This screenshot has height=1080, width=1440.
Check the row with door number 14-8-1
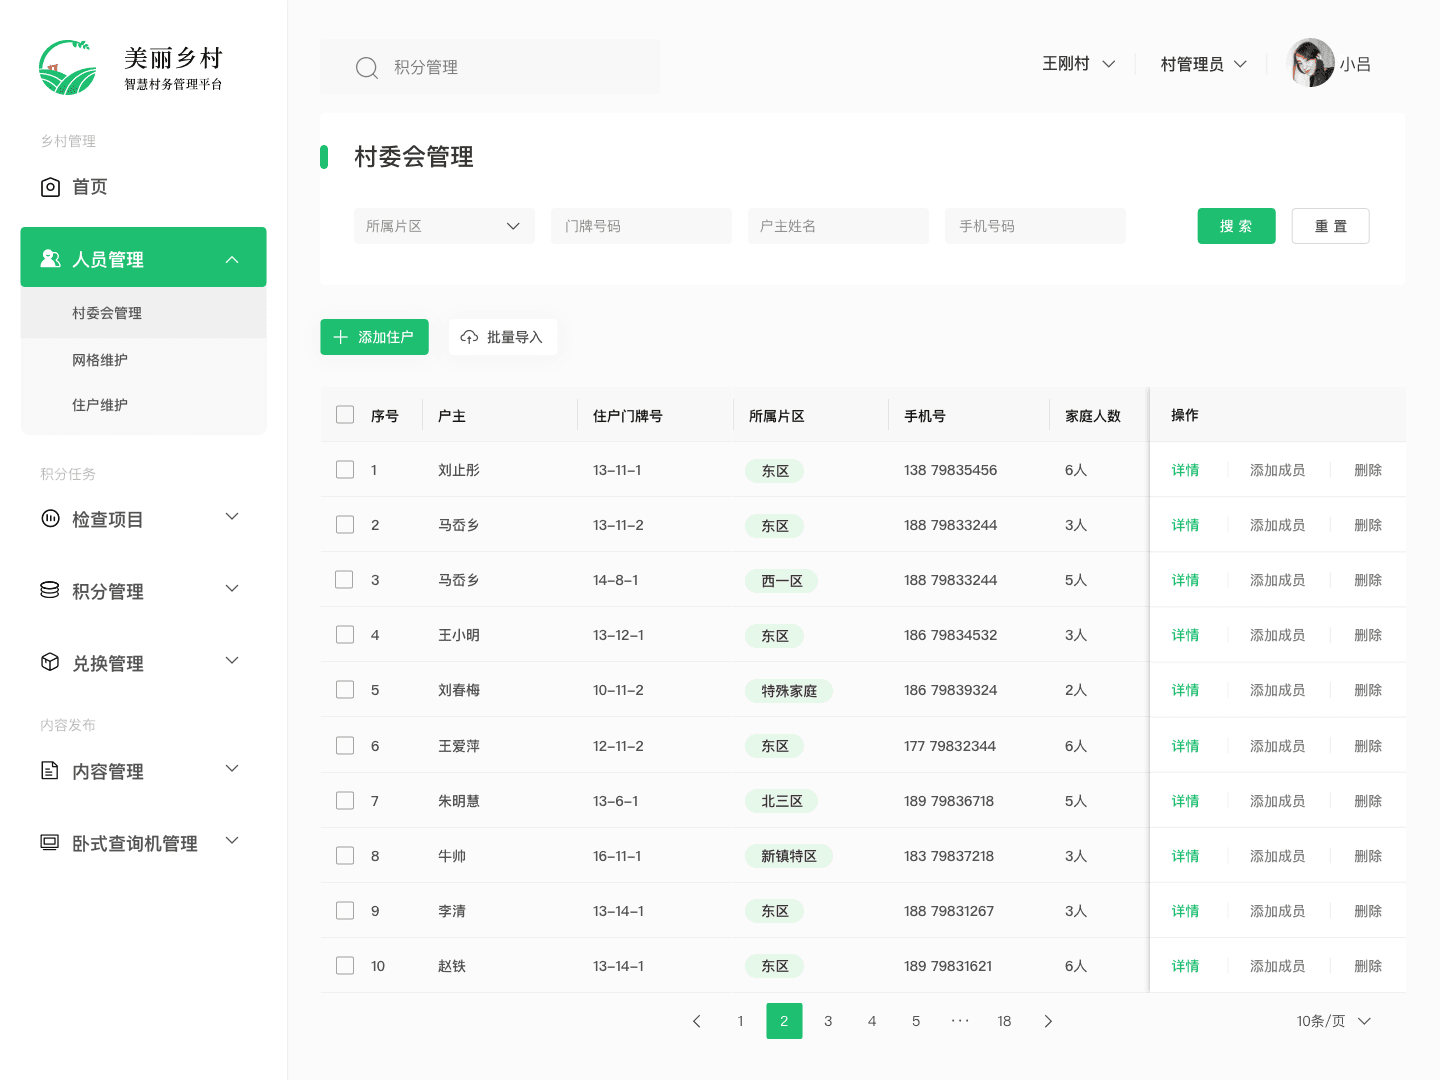(x=345, y=579)
